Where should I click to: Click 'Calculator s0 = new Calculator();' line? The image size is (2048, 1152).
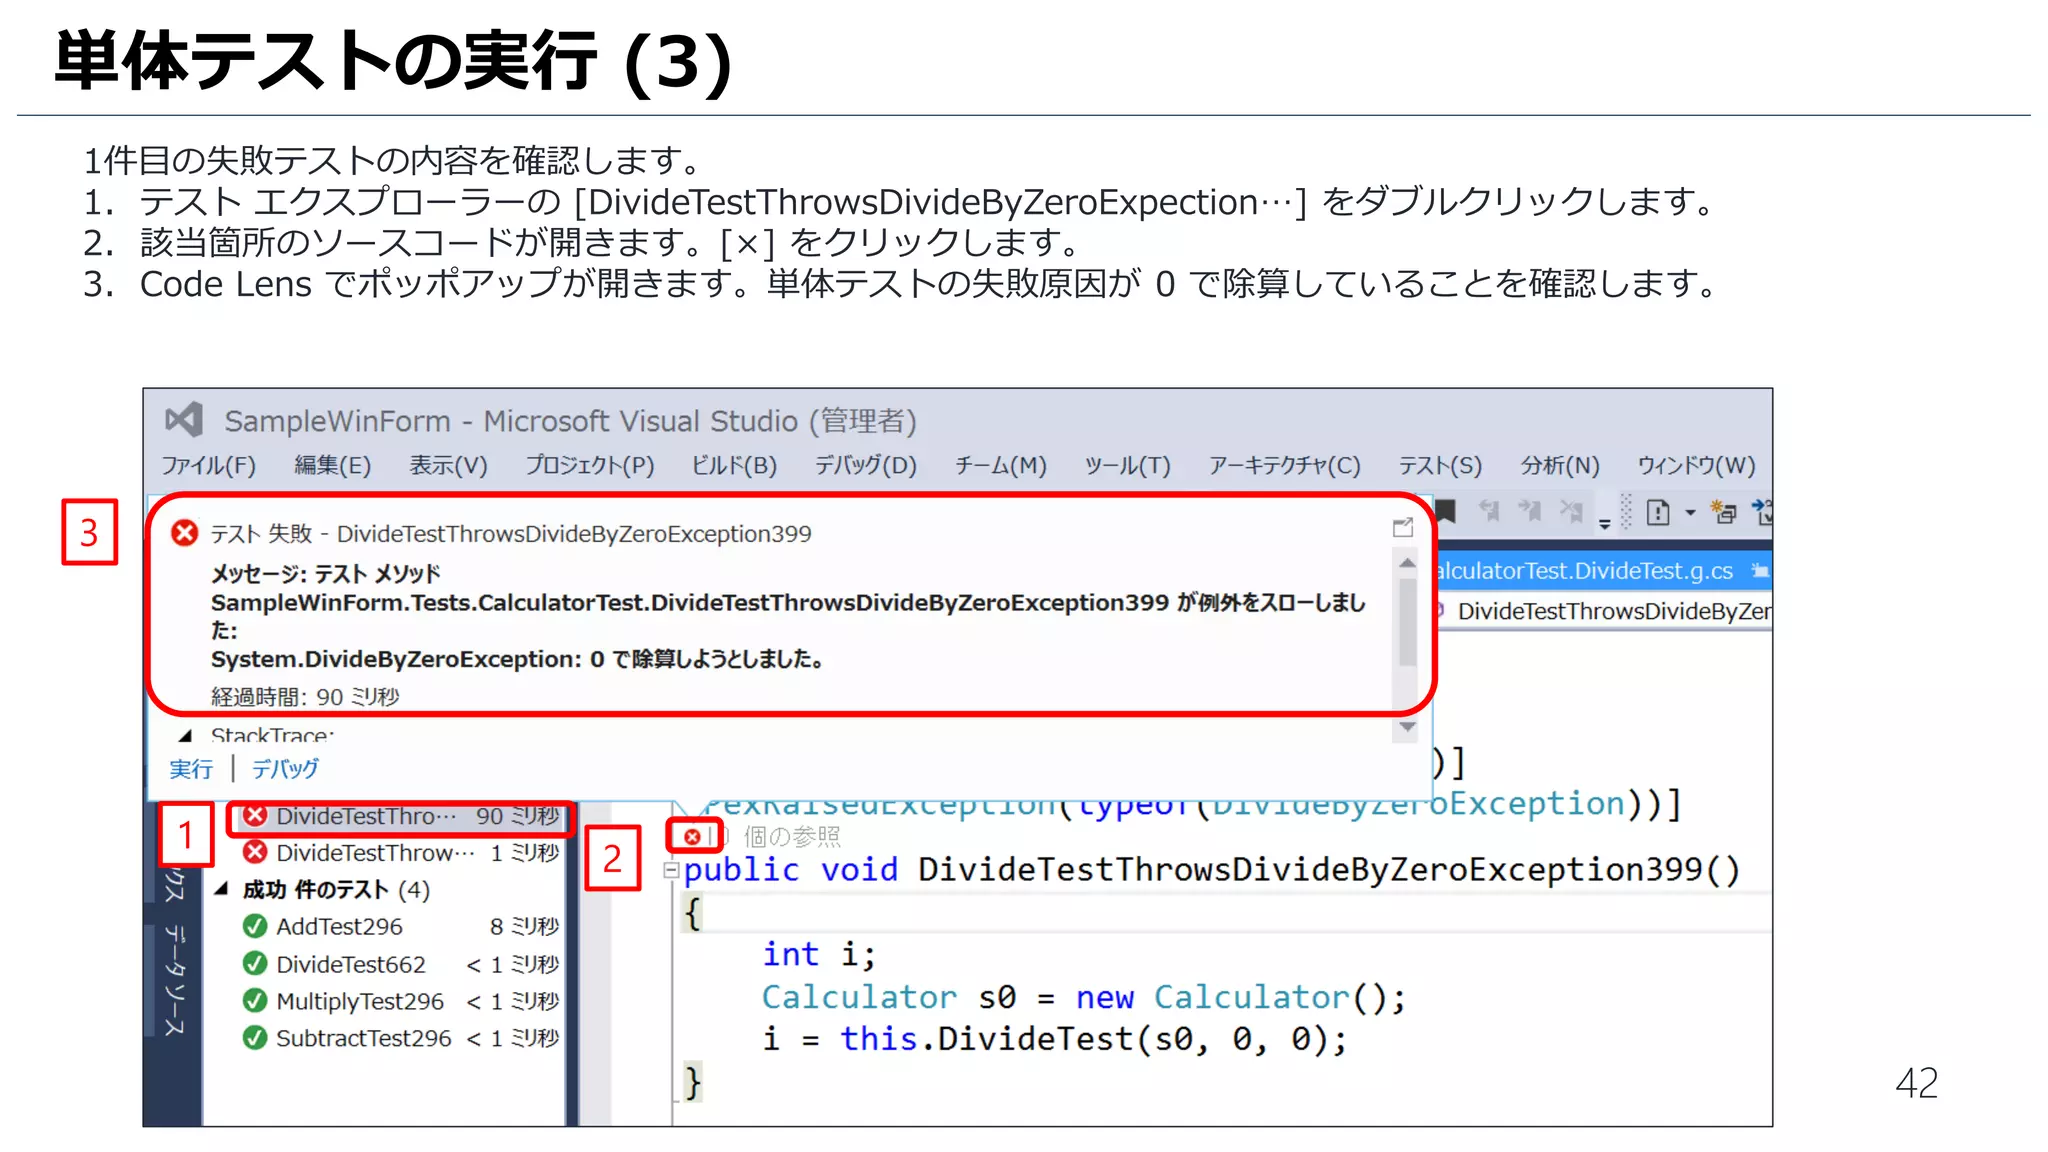point(1084,997)
